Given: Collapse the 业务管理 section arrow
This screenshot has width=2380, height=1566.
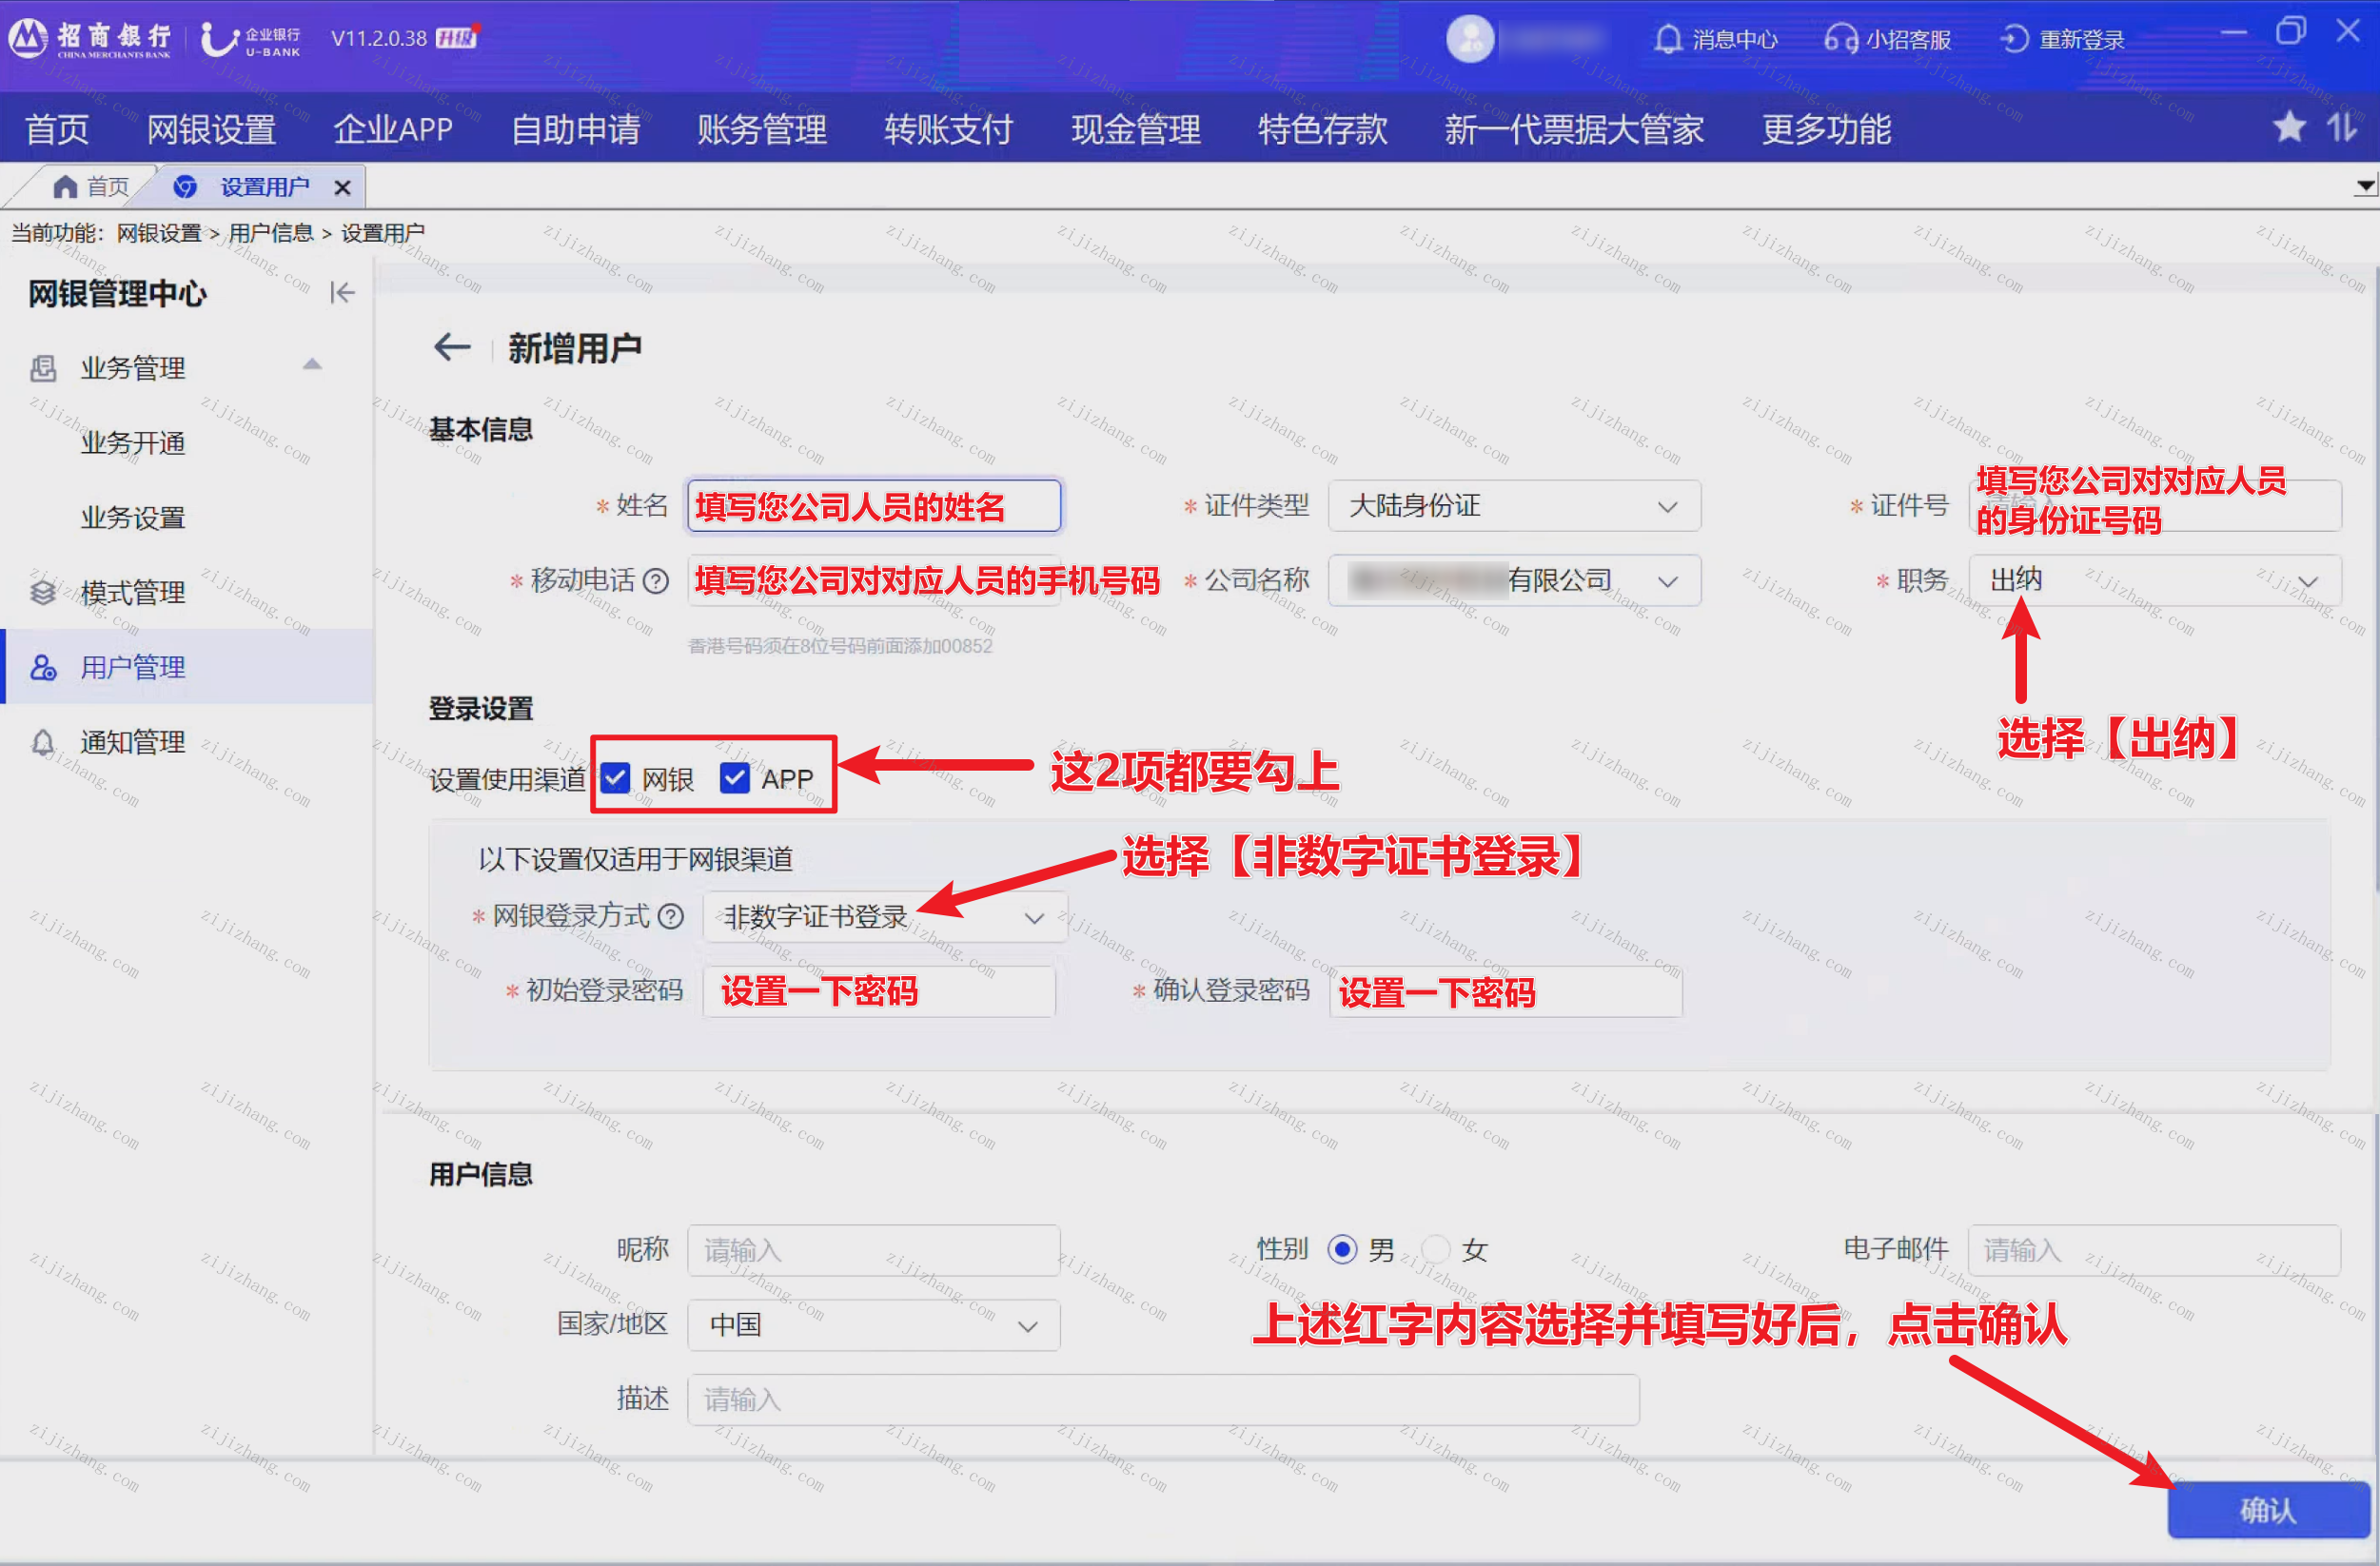Looking at the screenshot, I should pos(312,365).
